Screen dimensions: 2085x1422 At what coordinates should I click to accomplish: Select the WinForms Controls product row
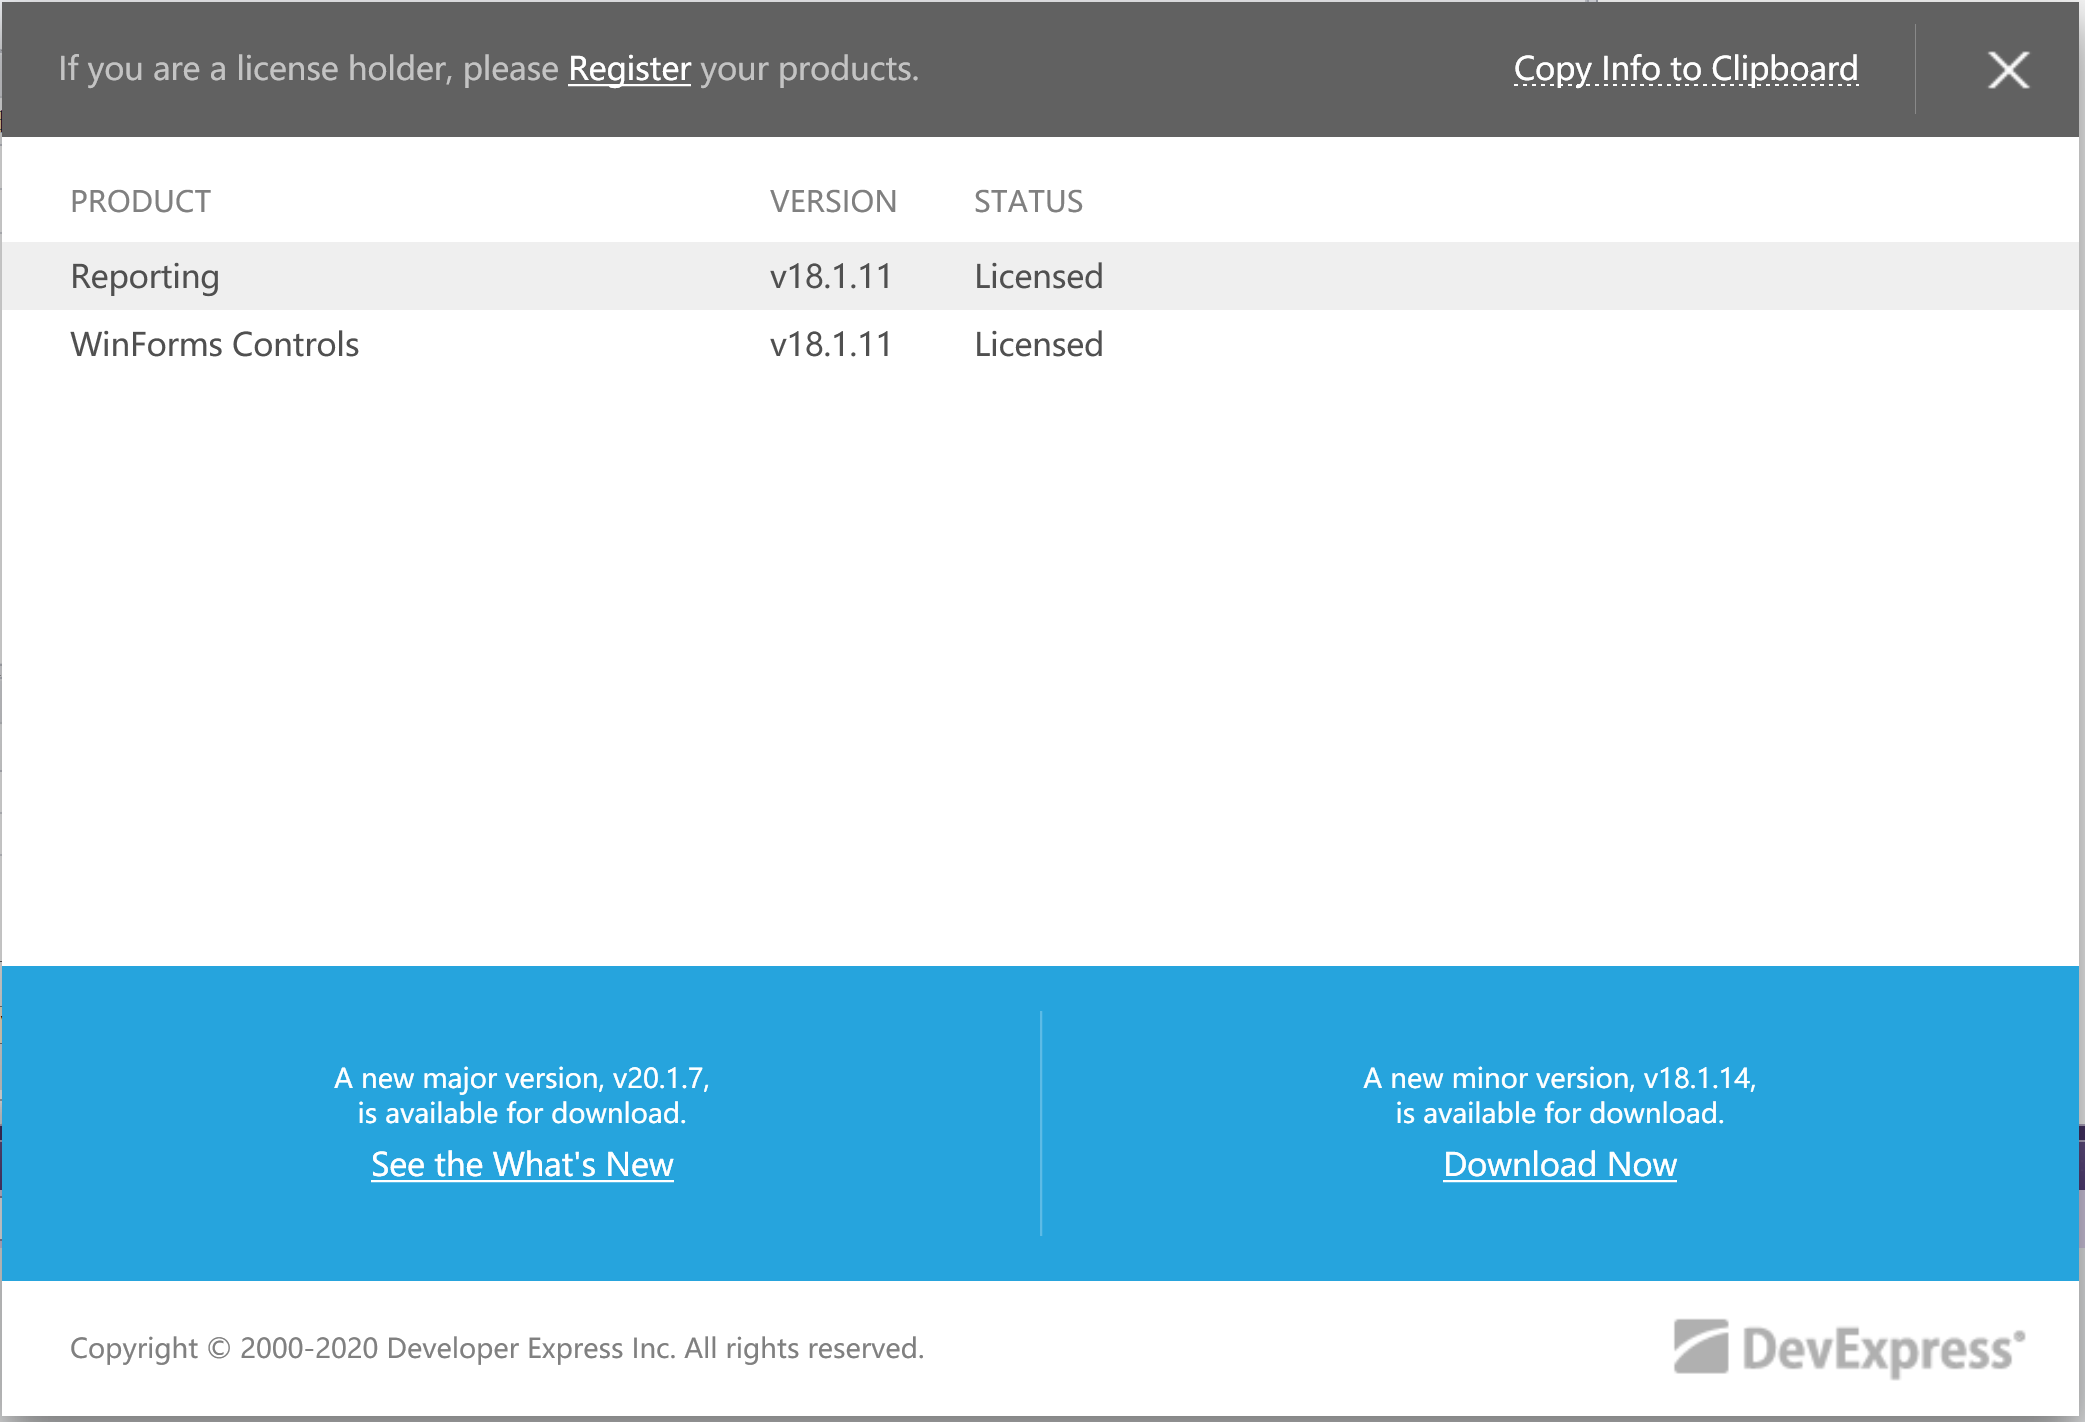pos(1040,344)
